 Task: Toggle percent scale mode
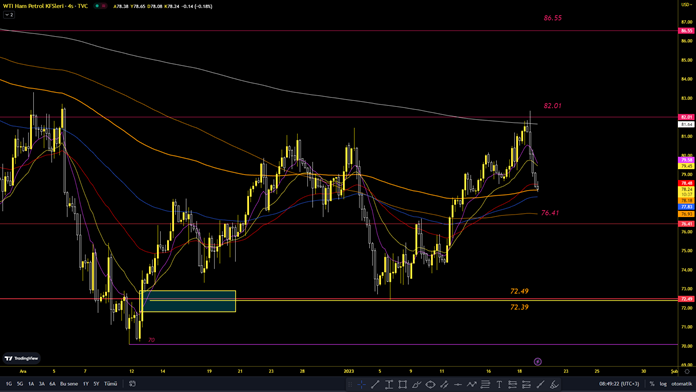(x=652, y=384)
